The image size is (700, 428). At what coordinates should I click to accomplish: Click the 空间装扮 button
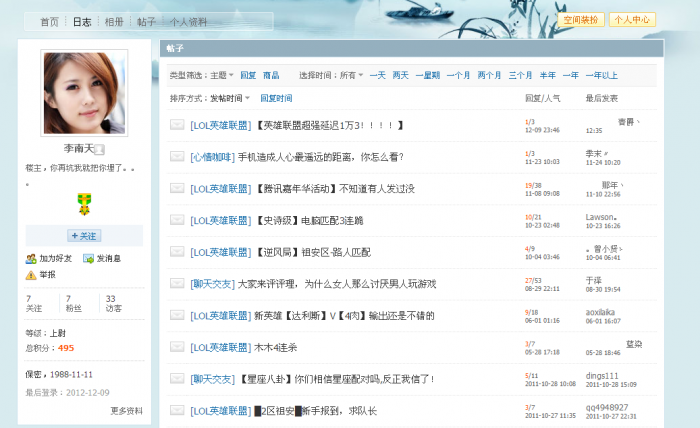click(x=581, y=20)
